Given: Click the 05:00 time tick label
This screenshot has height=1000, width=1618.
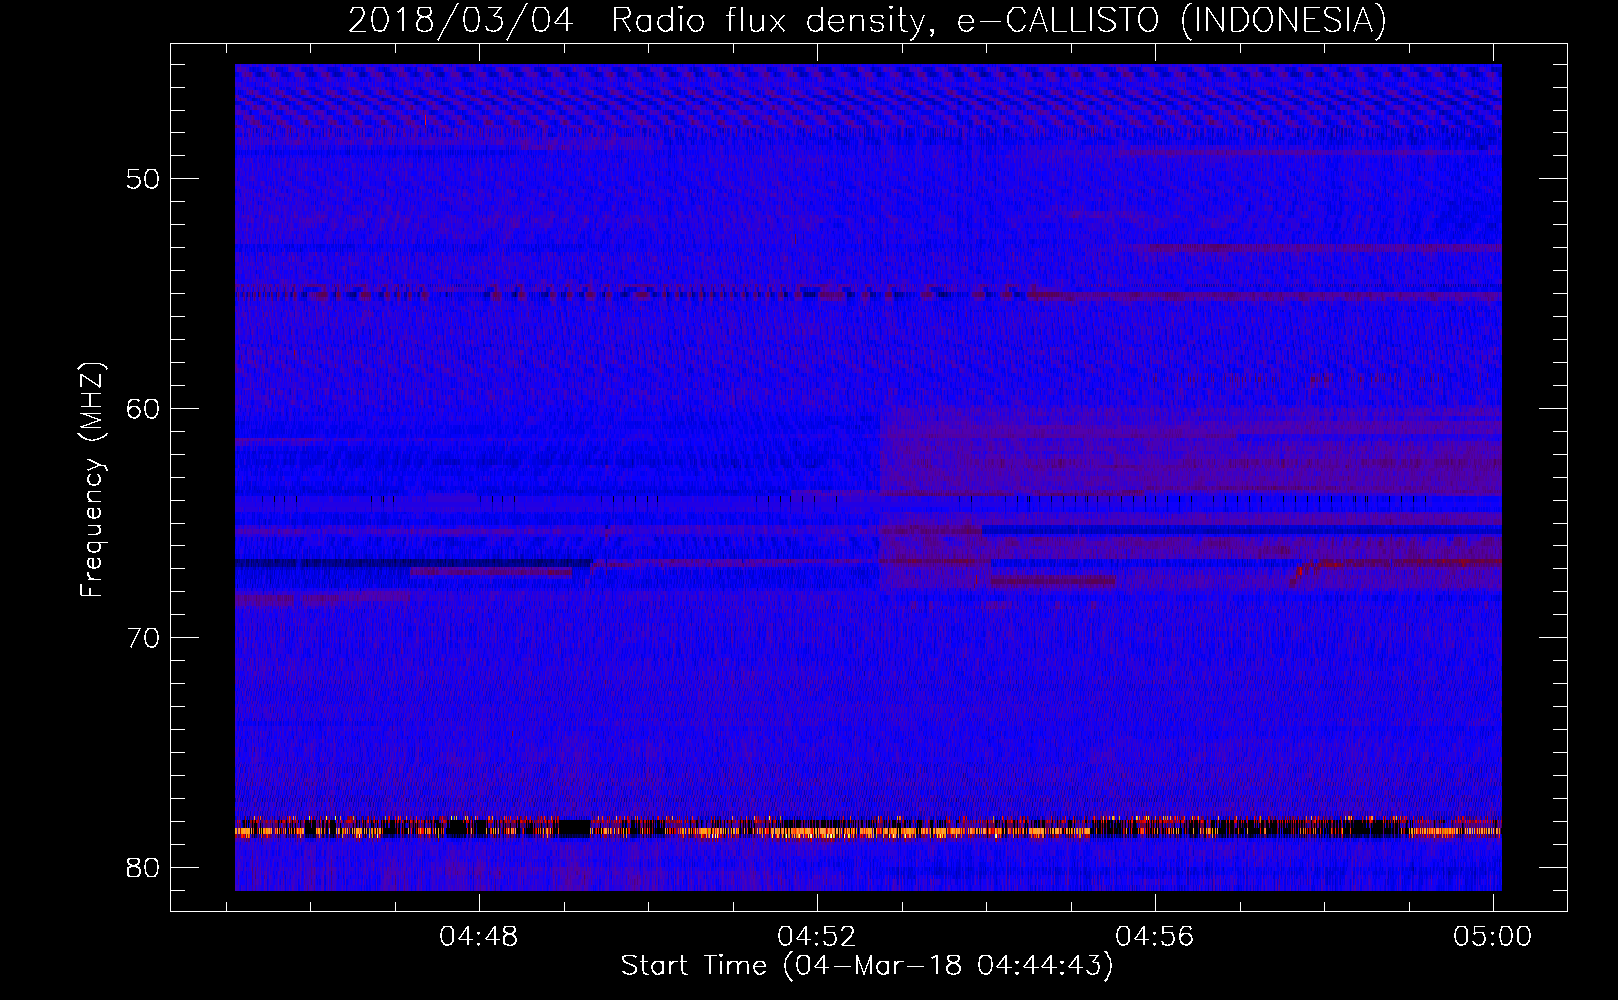Looking at the screenshot, I should click(x=1492, y=936).
